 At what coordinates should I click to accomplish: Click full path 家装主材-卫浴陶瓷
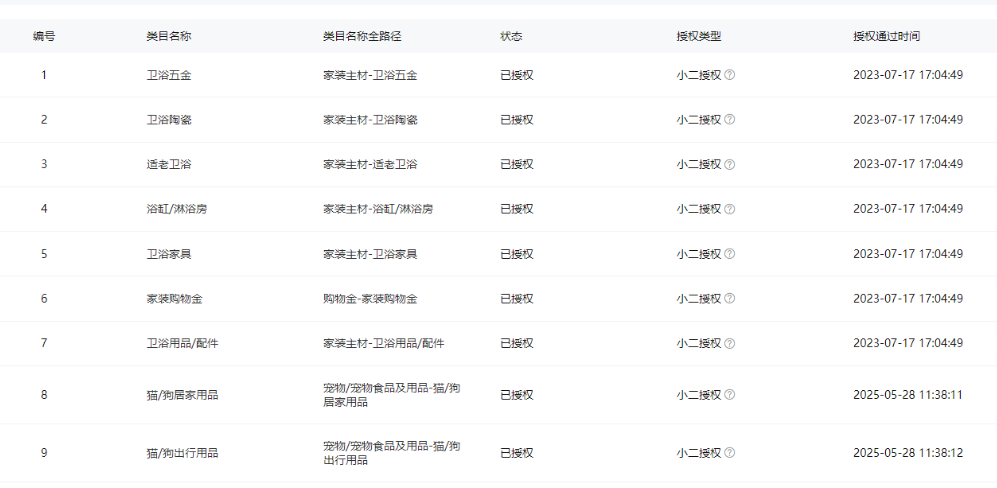pyautogui.click(x=370, y=120)
